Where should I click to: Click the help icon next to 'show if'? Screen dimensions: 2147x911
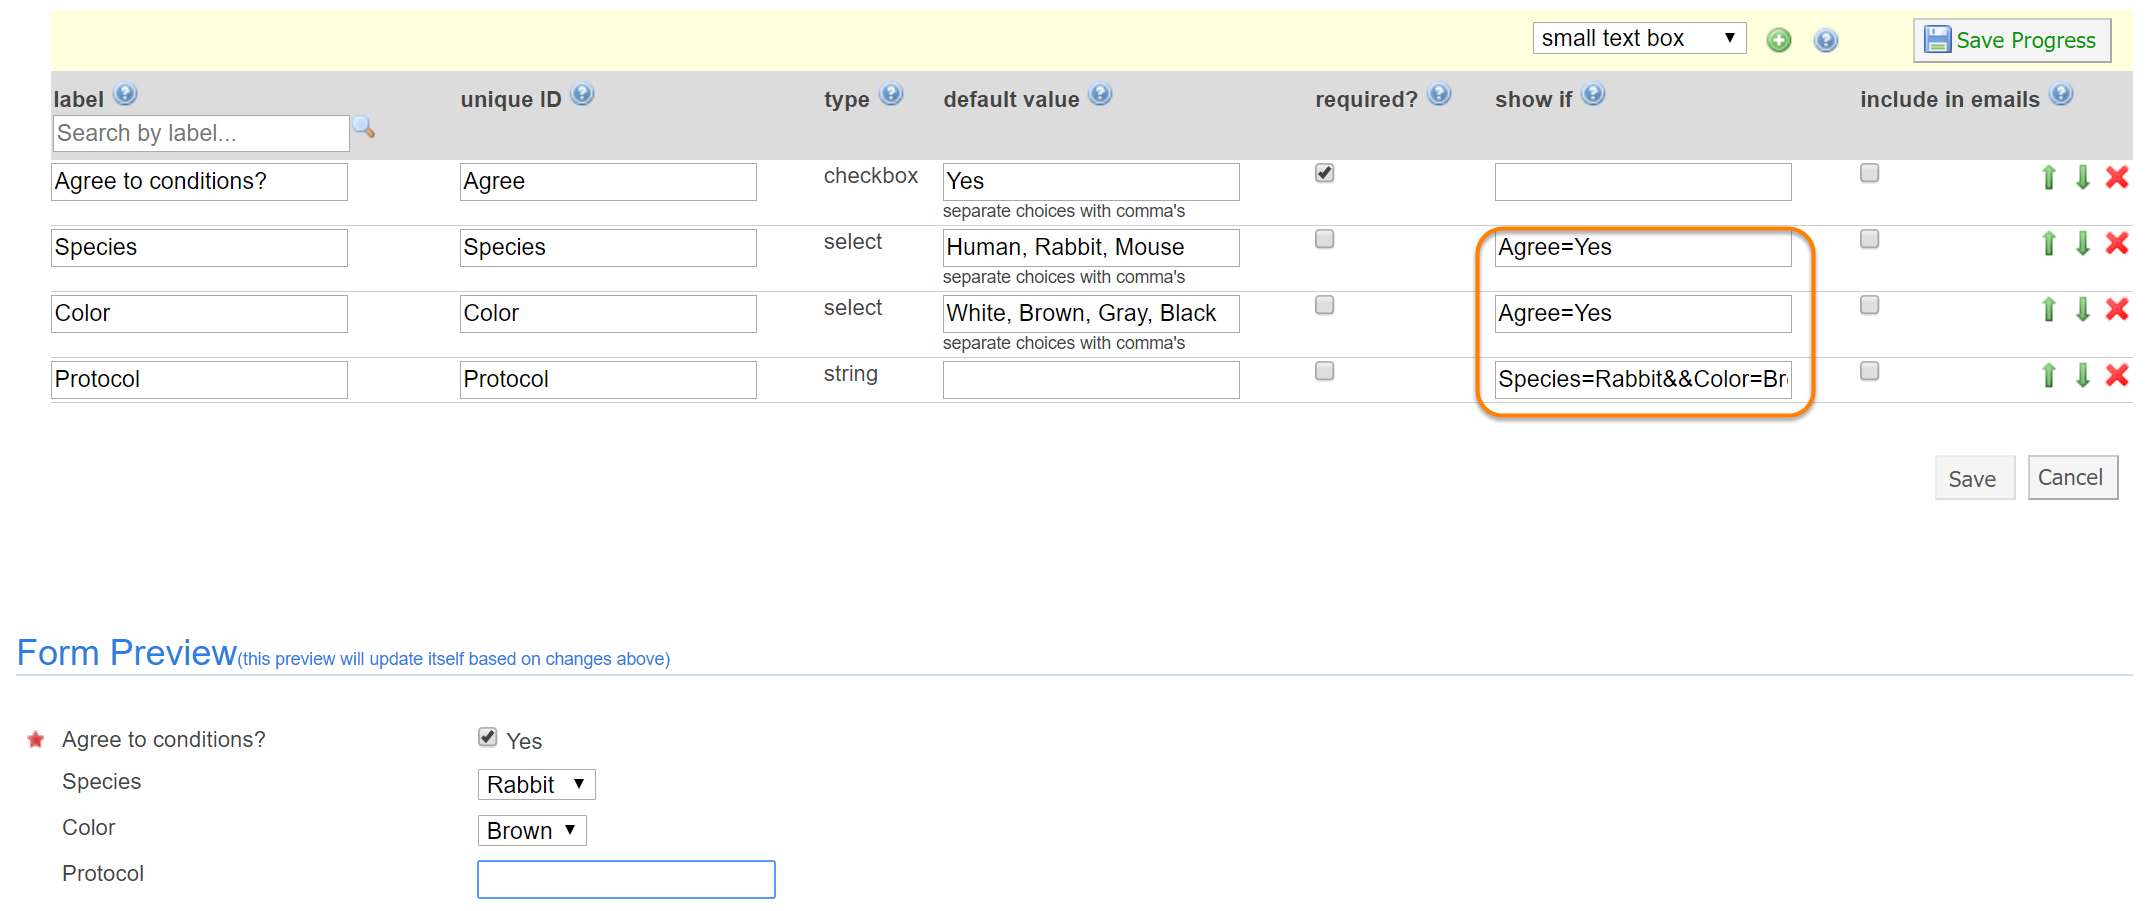point(1593,95)
